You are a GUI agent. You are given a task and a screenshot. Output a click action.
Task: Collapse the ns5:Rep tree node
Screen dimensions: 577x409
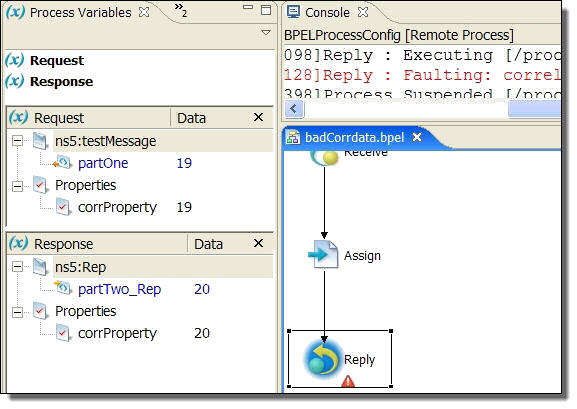click(17, 267)
